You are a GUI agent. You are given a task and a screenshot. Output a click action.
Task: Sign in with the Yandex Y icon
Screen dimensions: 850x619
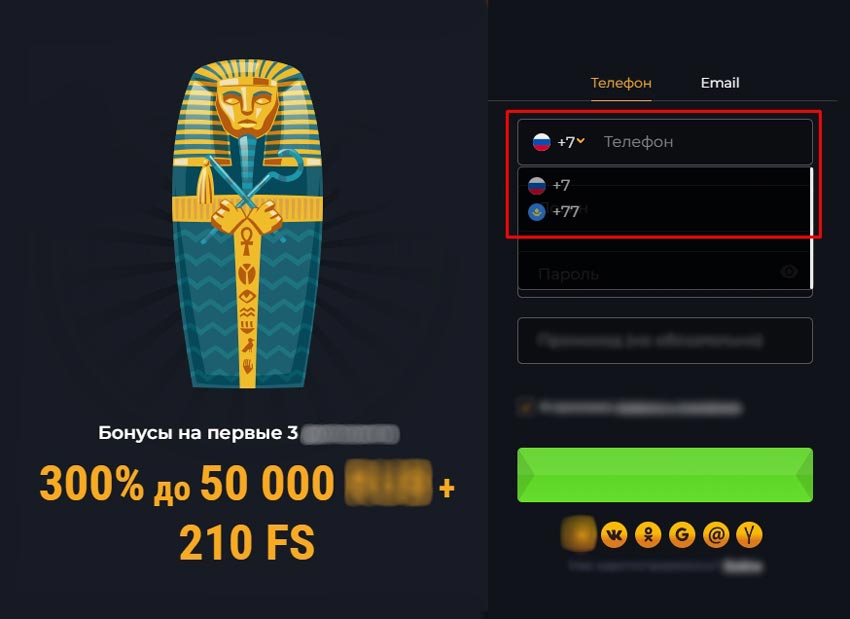750,536
